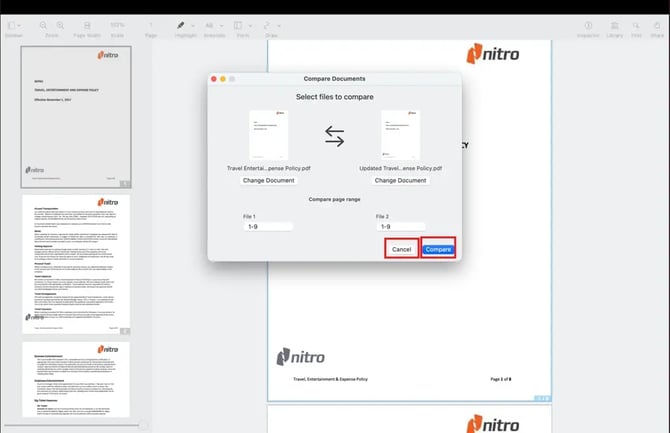Expand the Annotate dropdown arrow
The width and height of the screenshot is (670, 433).
click(x=221, y=26)
